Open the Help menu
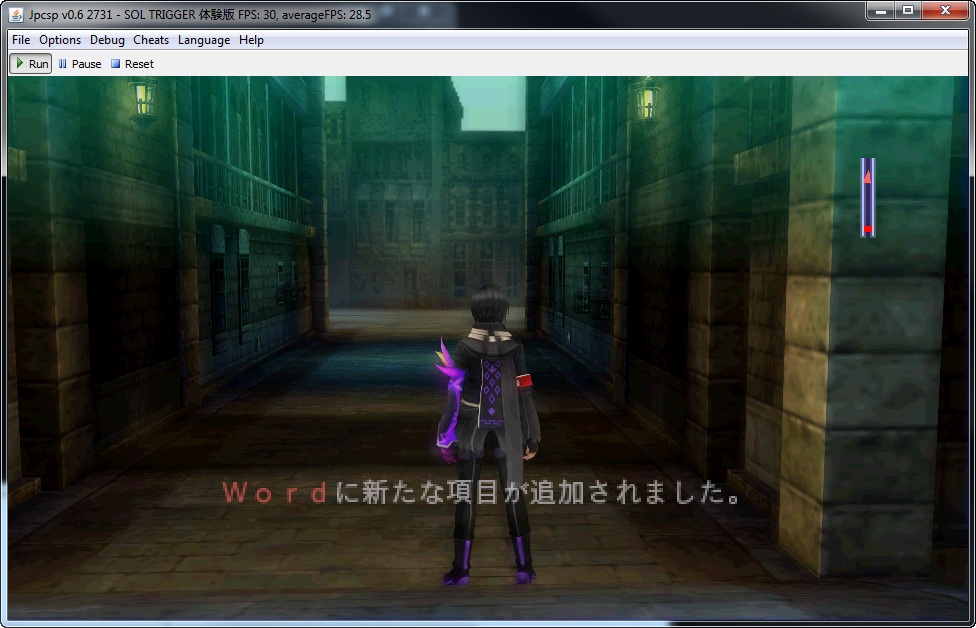Viewport: 976px width, 628px height. [251, 40]
